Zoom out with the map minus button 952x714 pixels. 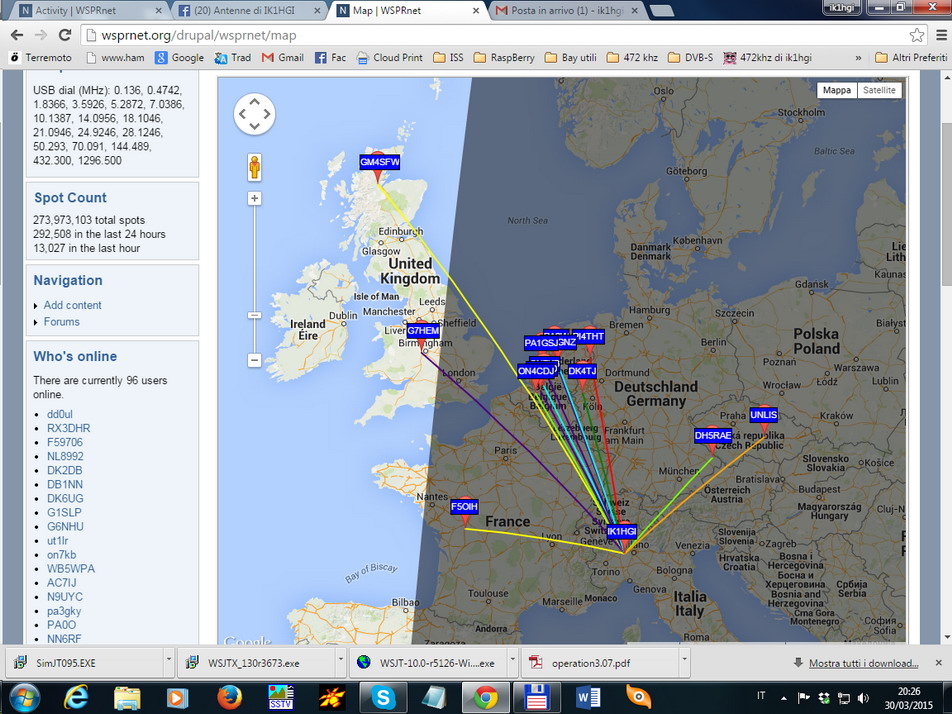click(x=254, y=360)
